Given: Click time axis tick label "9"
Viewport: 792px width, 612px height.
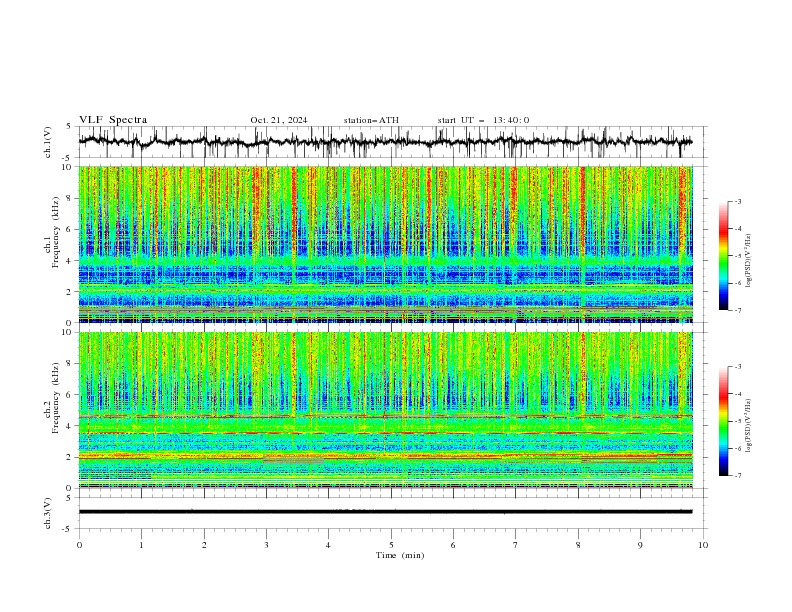Looking at the screenshot, I should [640, 545].
